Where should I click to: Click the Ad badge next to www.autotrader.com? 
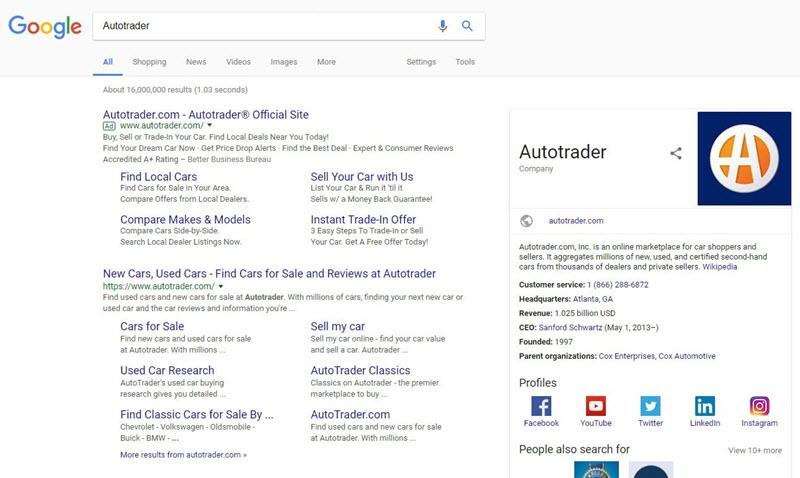tap(109, 125)
